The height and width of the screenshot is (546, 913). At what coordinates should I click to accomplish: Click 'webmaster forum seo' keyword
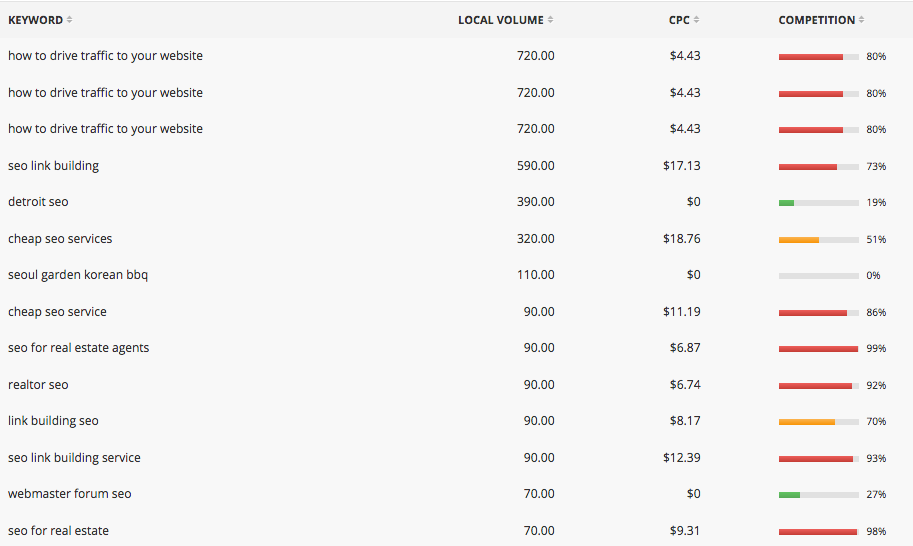point(70,494)
